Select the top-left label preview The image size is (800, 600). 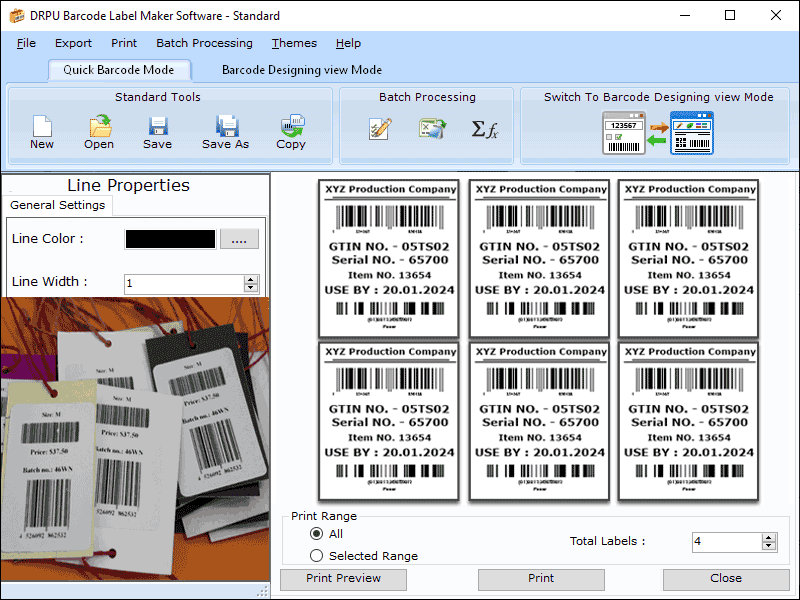click(389, 258)
